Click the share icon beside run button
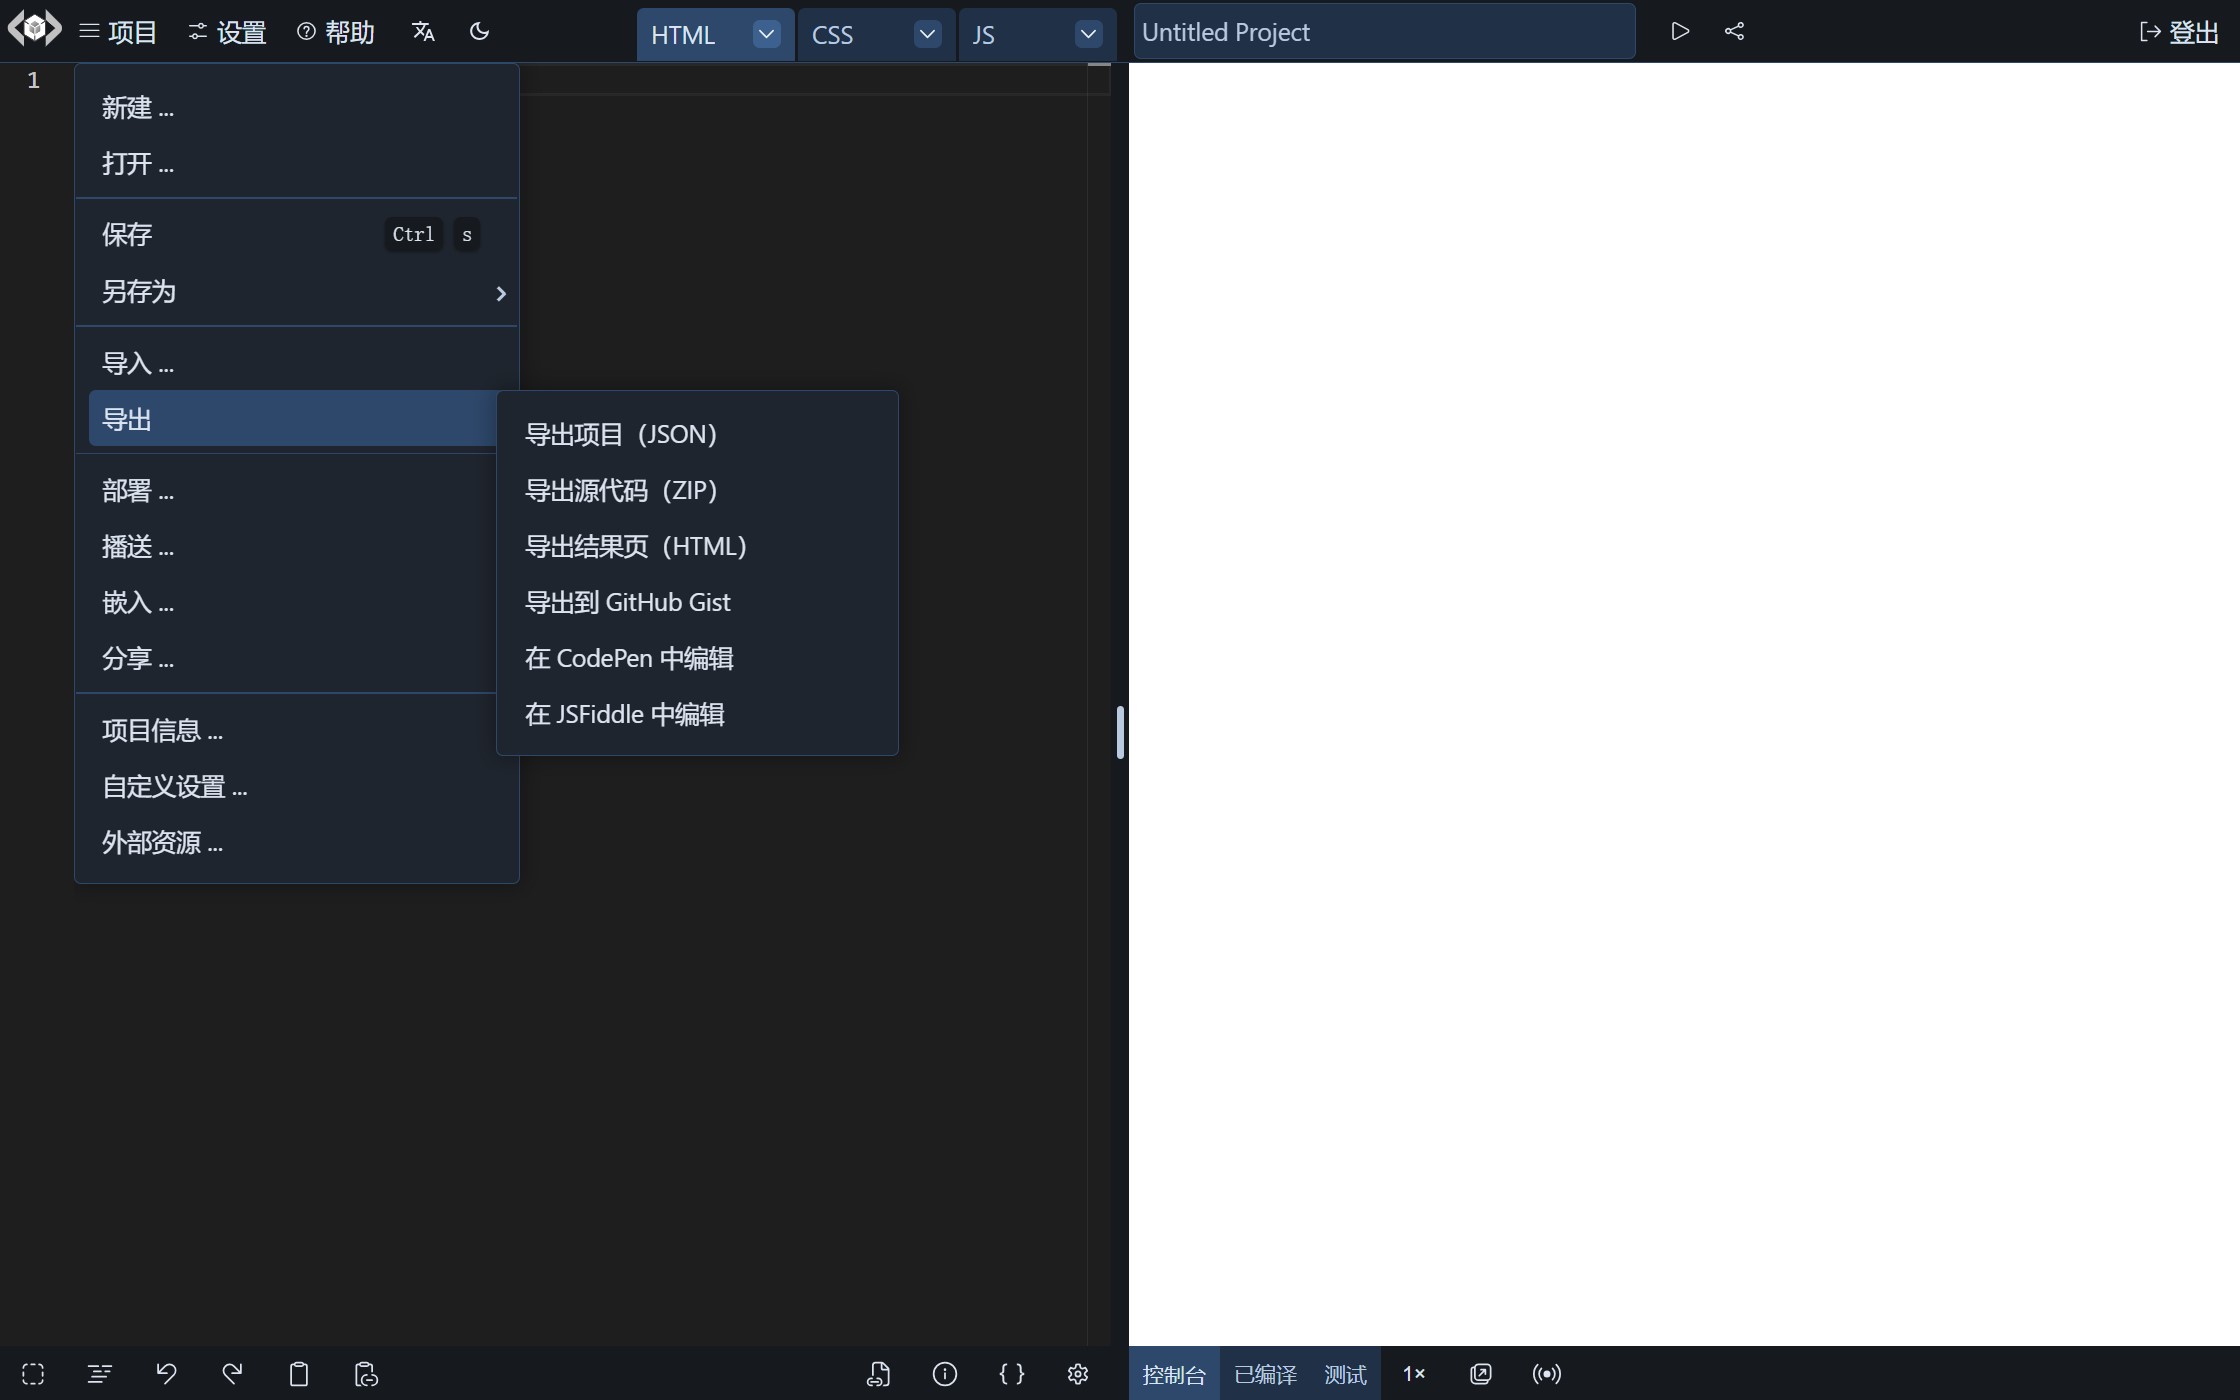 coord(1735,31)
